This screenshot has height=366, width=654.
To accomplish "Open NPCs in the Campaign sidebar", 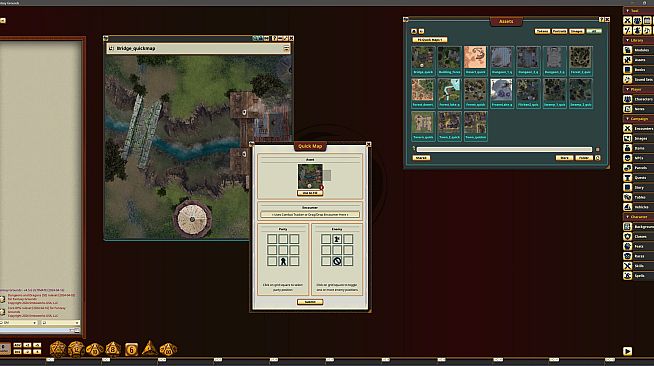I will (x=638, y=158).
